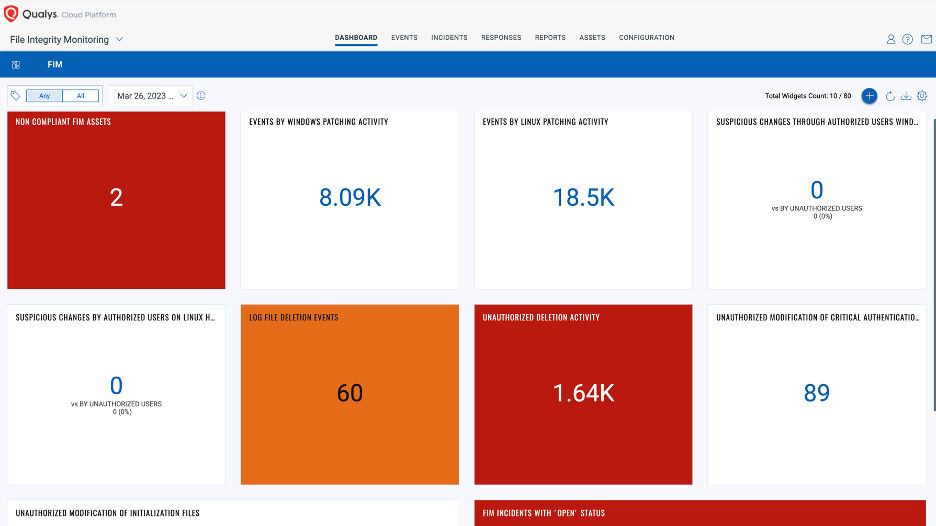This screenshot has width=936, height=526.
Task: Open the Configuration tab
Action: tap(646, 38)
